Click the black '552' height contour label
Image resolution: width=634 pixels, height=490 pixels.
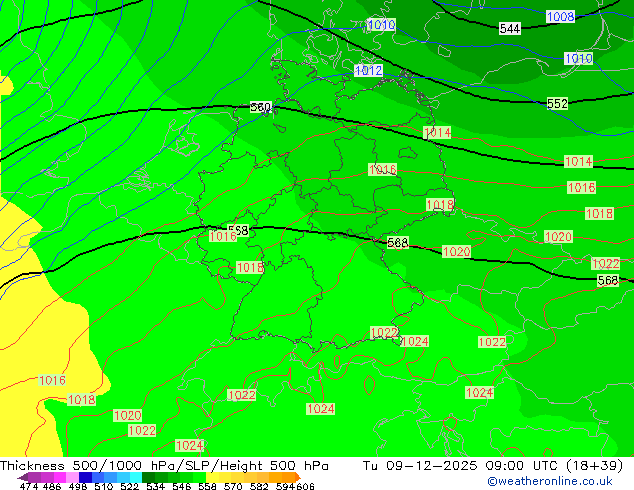[x=557, y=103]
